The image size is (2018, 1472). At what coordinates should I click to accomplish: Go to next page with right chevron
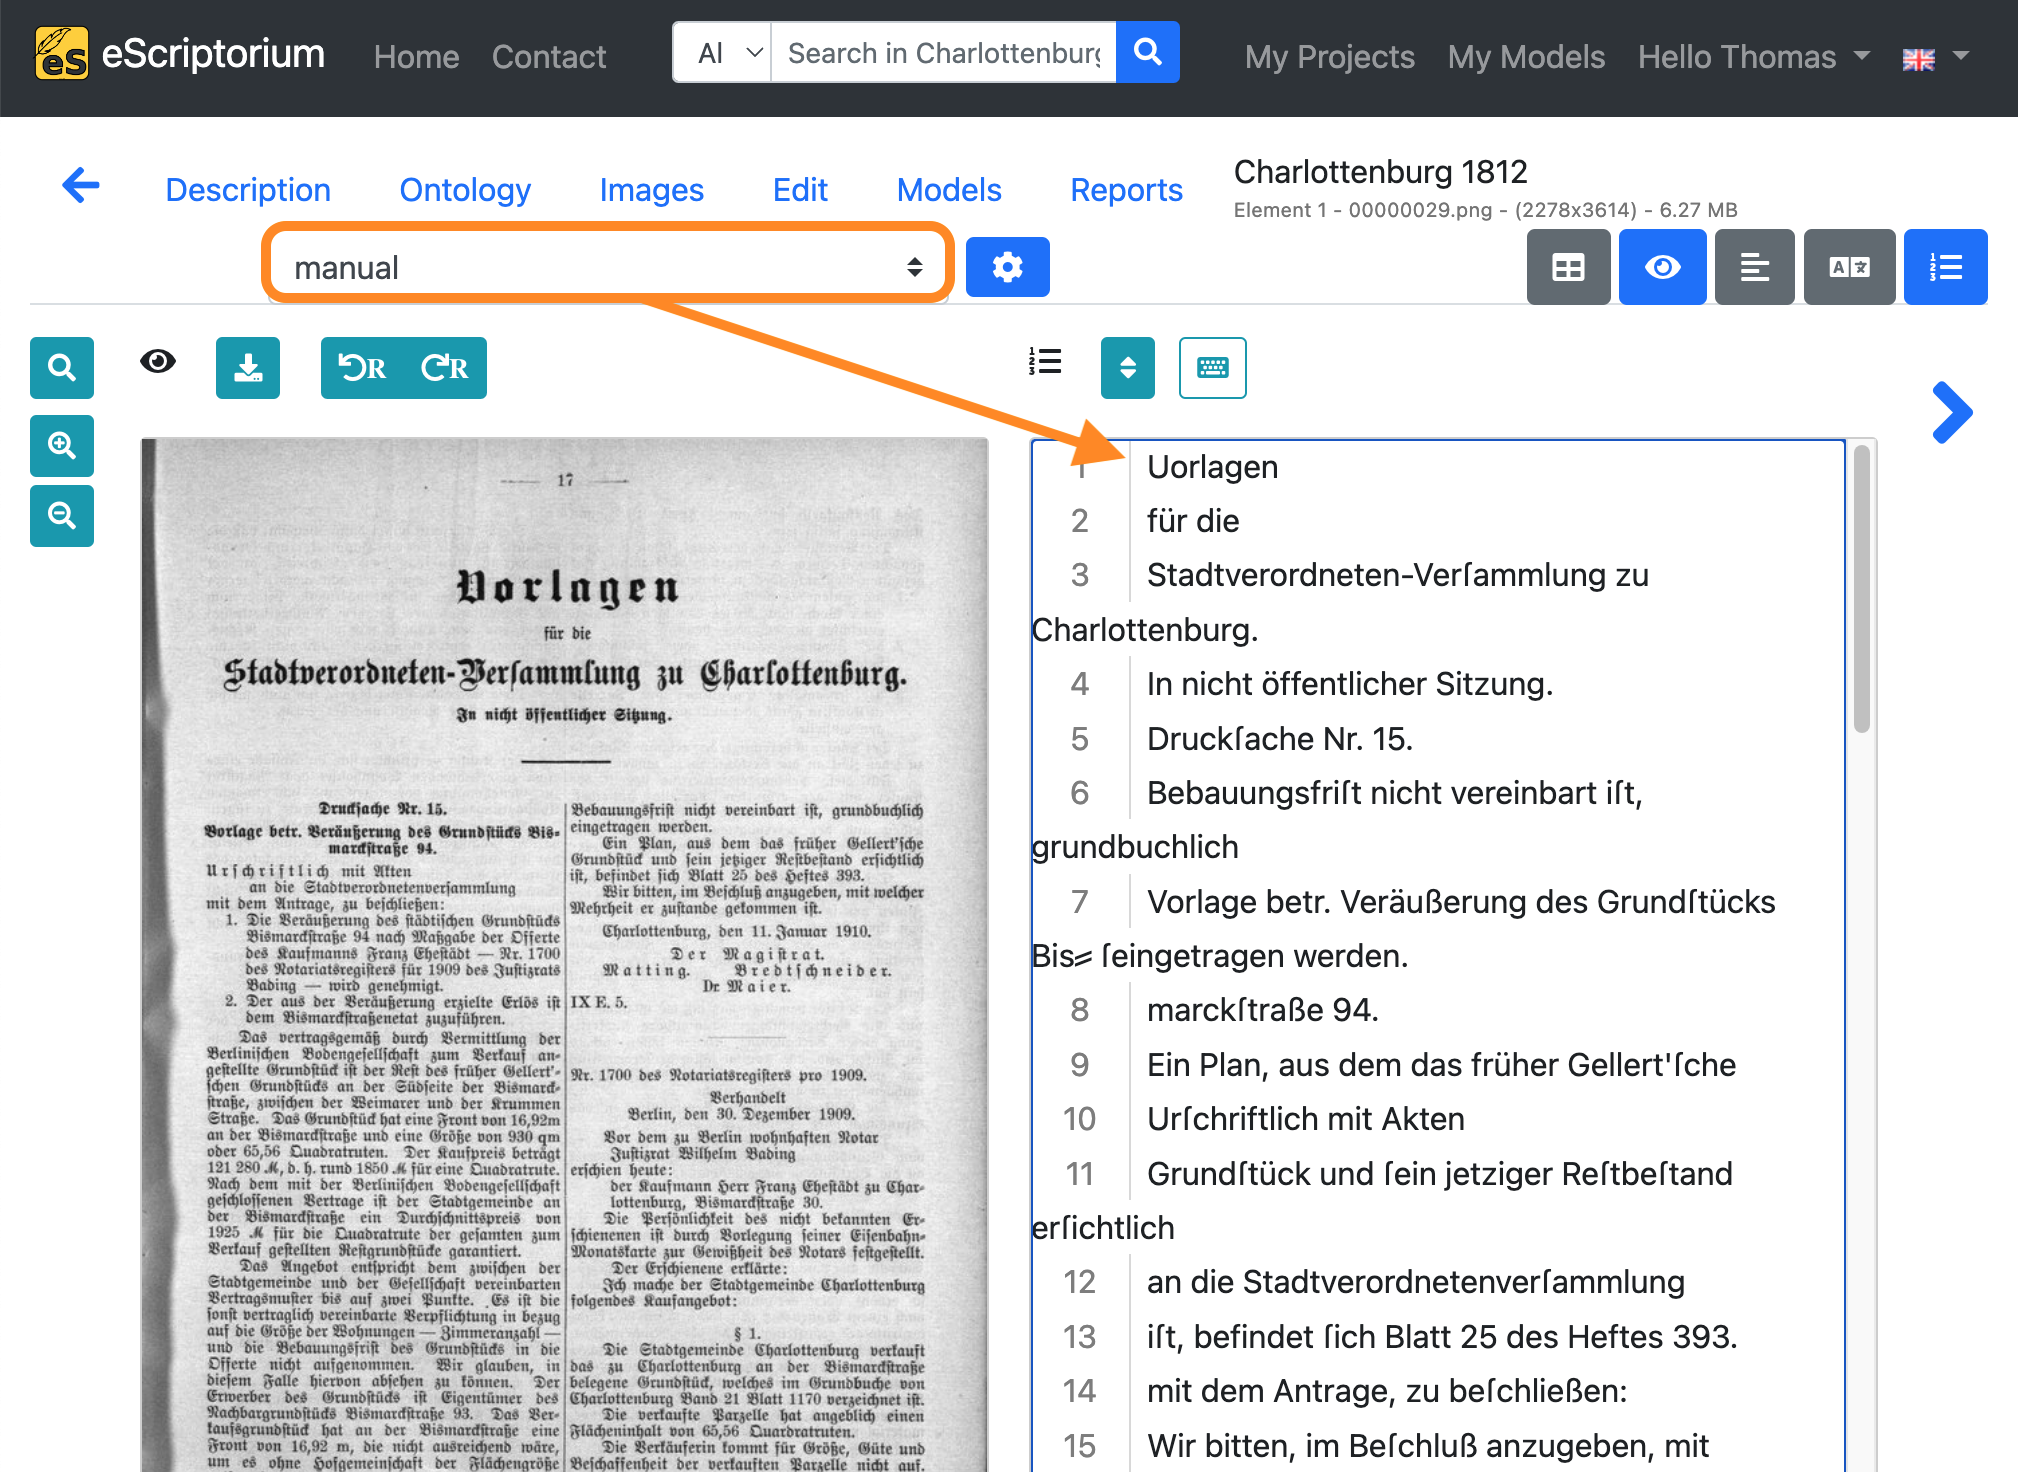pyautogui.click(x=1952, y=412)
